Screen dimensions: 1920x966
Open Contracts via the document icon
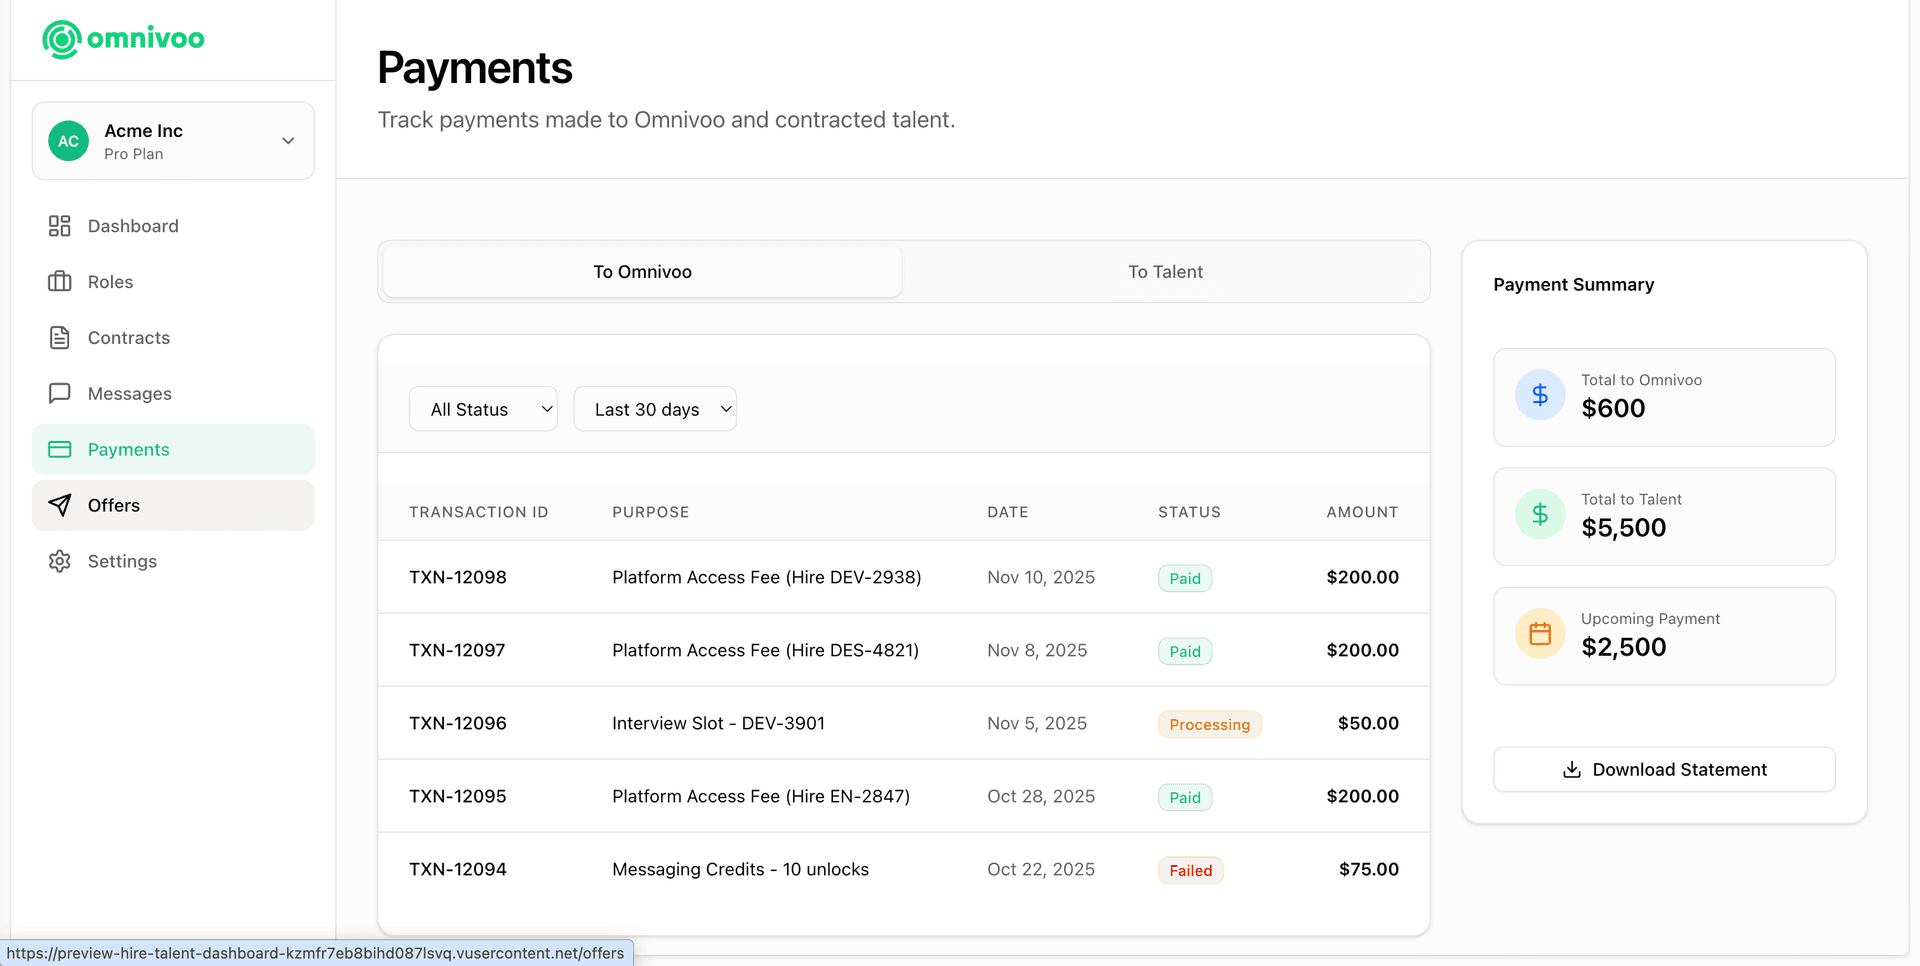coord(60,338)
